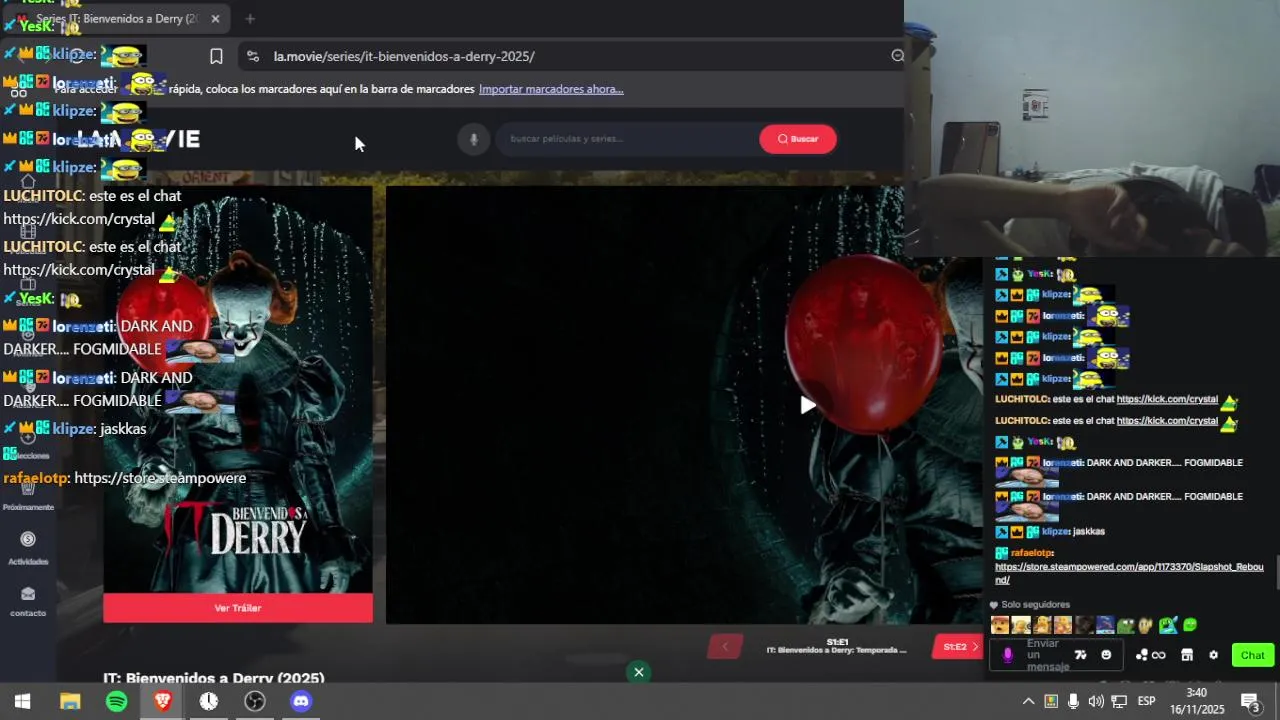Click the bookmark icon beside the address bar
1280x720 pixels.
tap(216, 56)
